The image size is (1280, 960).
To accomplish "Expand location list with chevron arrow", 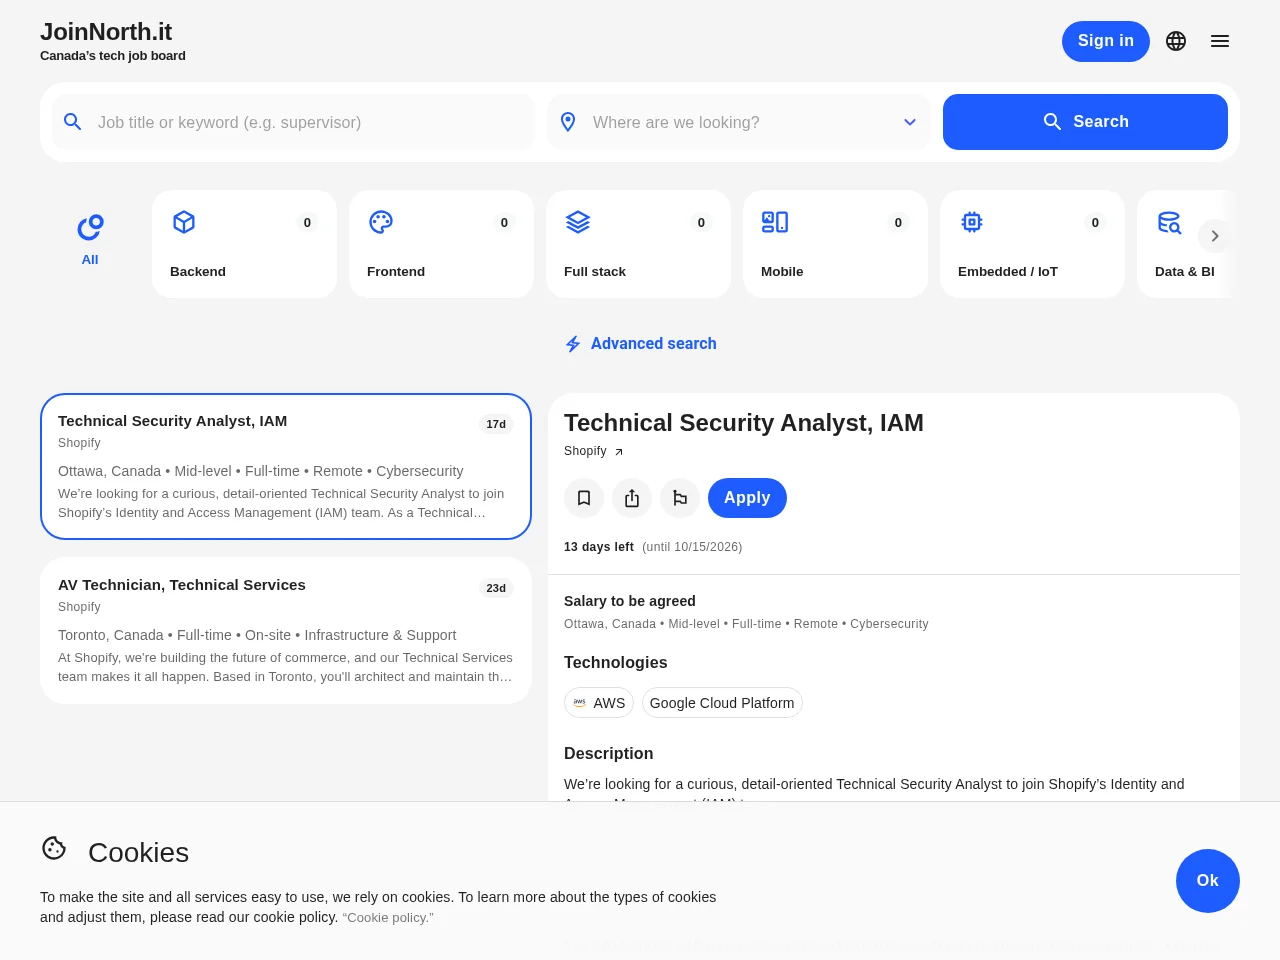I will (x=910, y=122).
